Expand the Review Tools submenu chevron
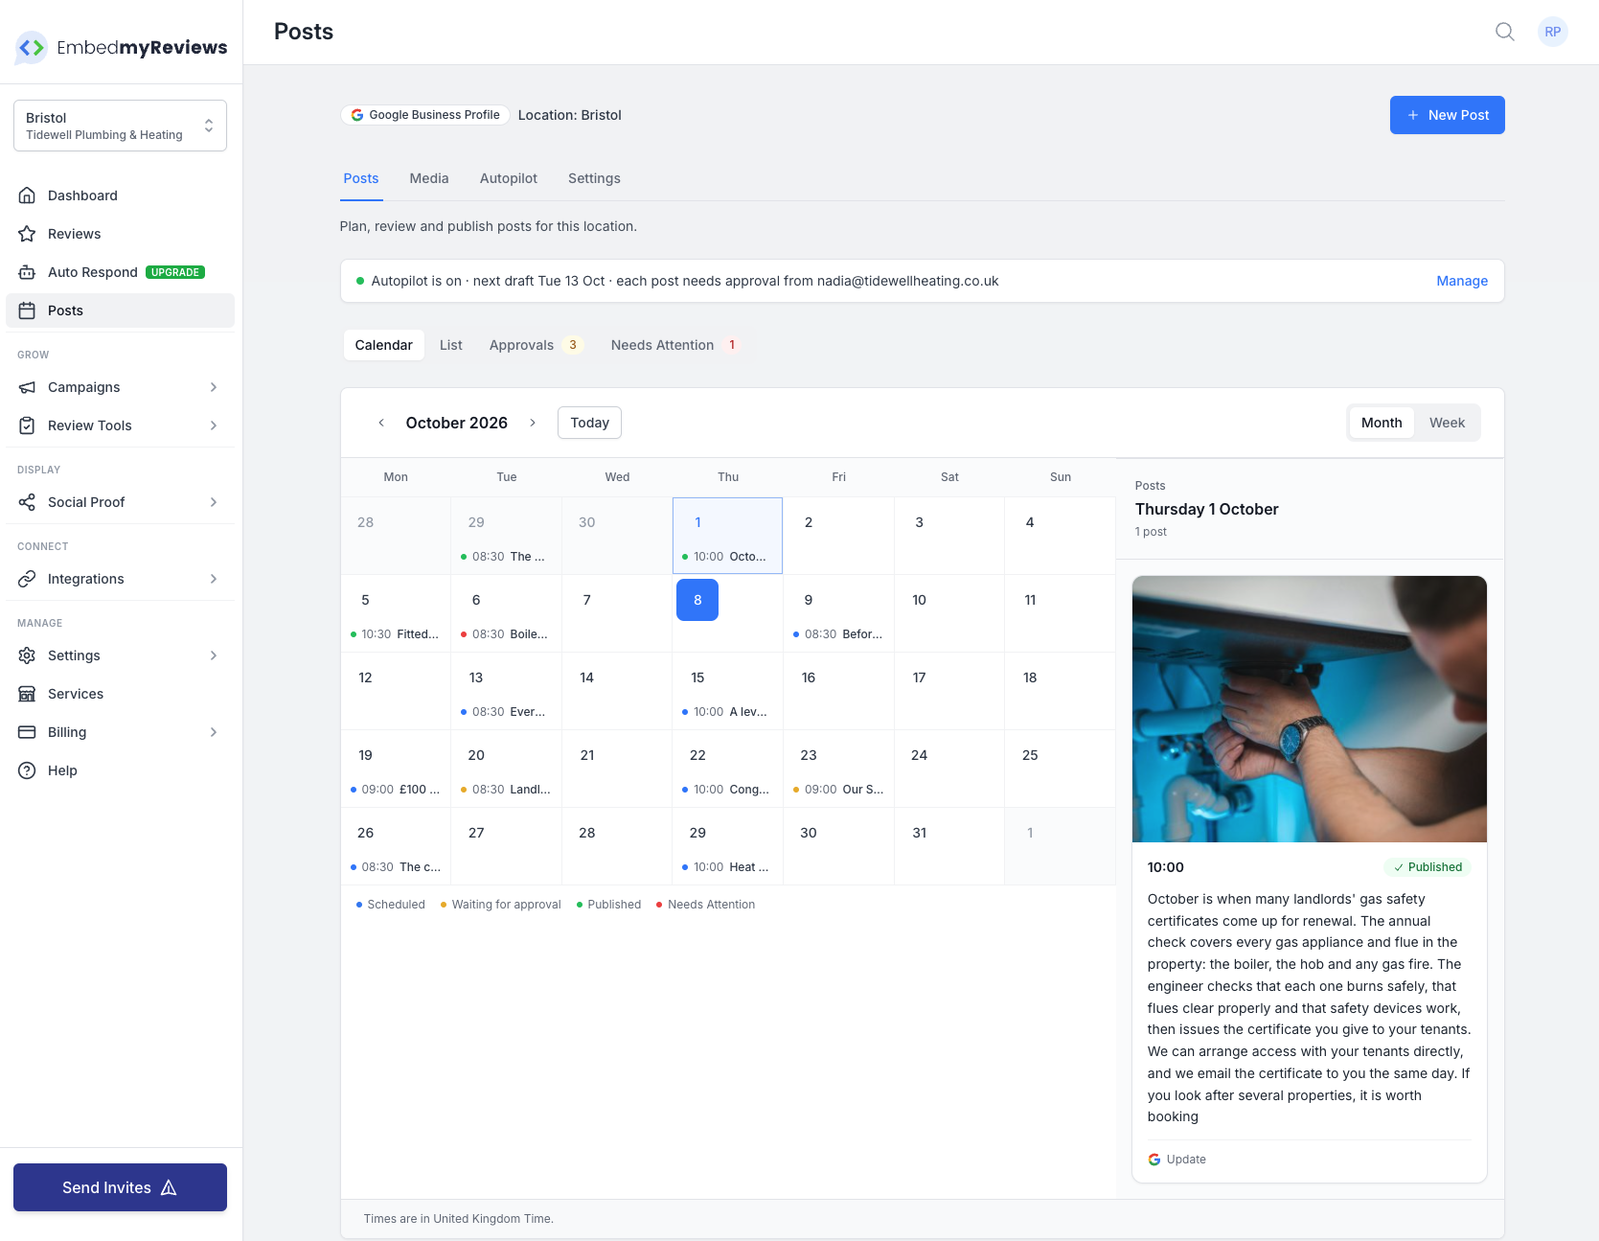Viewport: 1599px width, 1241px height. [214, 425]
